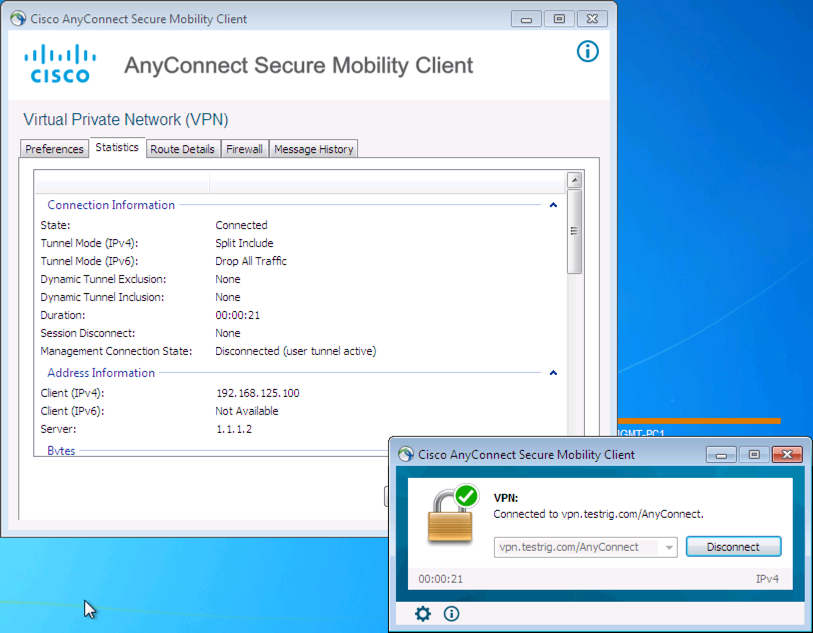Minimize the main AnyConnect window
This screenshot has width=813, height=633.
pyautogui.click(x=526, y=19)
